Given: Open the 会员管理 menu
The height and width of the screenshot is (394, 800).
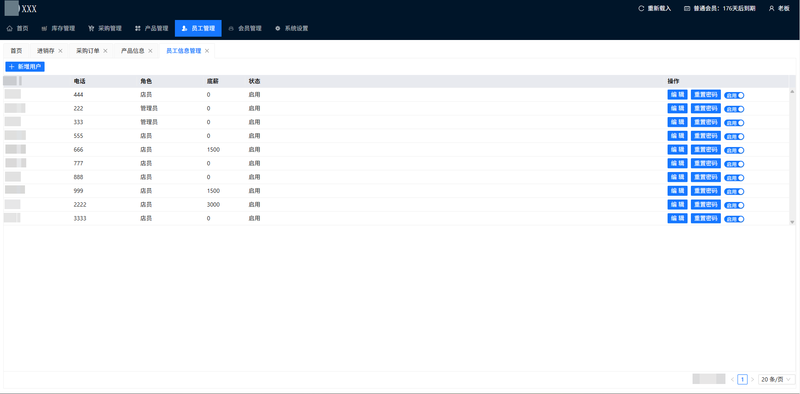Looking at the screenshot, I should click(x=245, y=29).
